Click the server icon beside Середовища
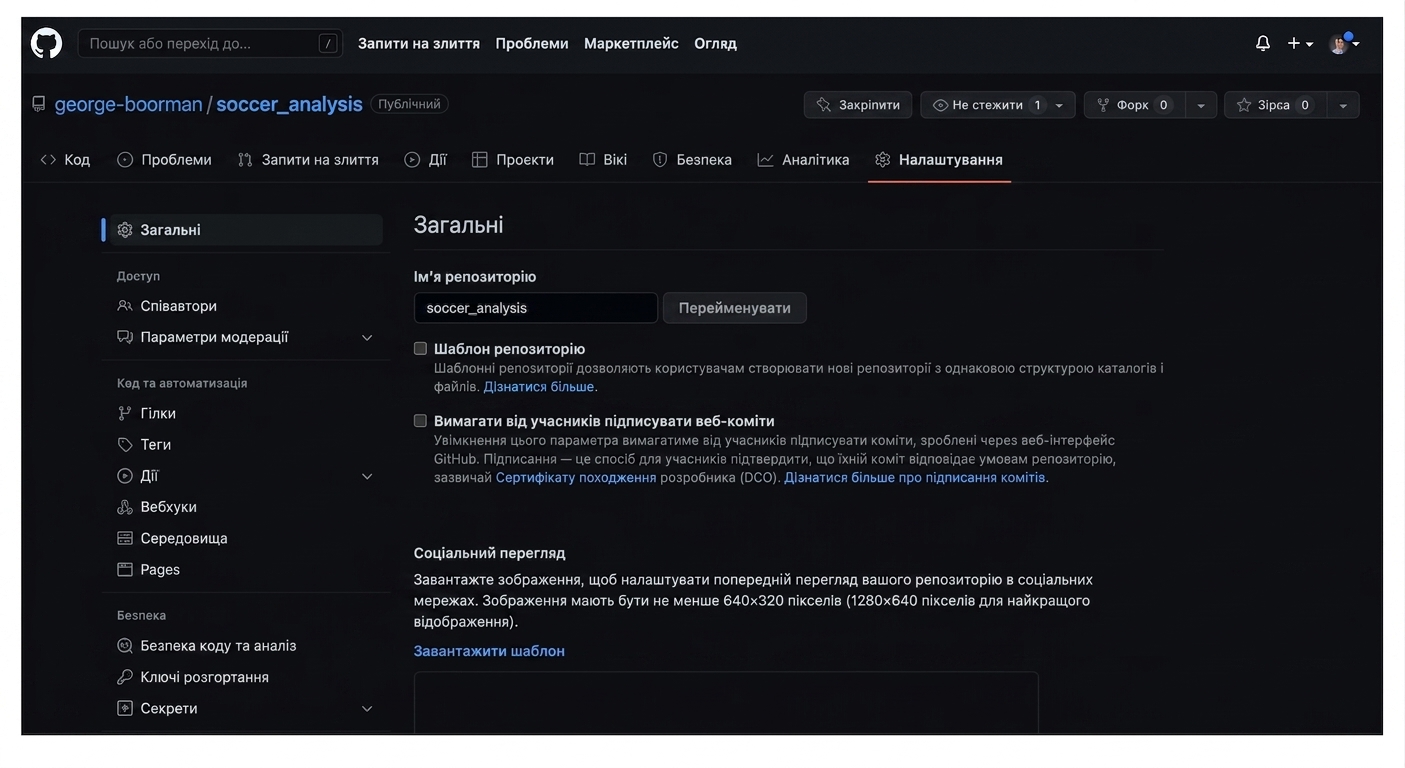Image resolution: width=1405 pixels, height=768 pixels. pyautogui.click(x=125, y=538)
